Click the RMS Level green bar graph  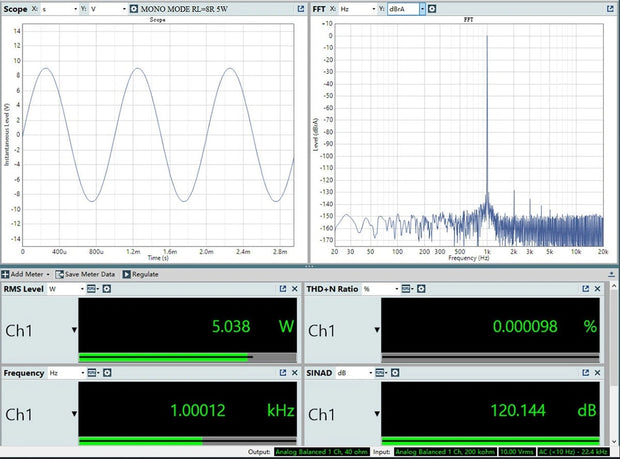coord(165,356)
